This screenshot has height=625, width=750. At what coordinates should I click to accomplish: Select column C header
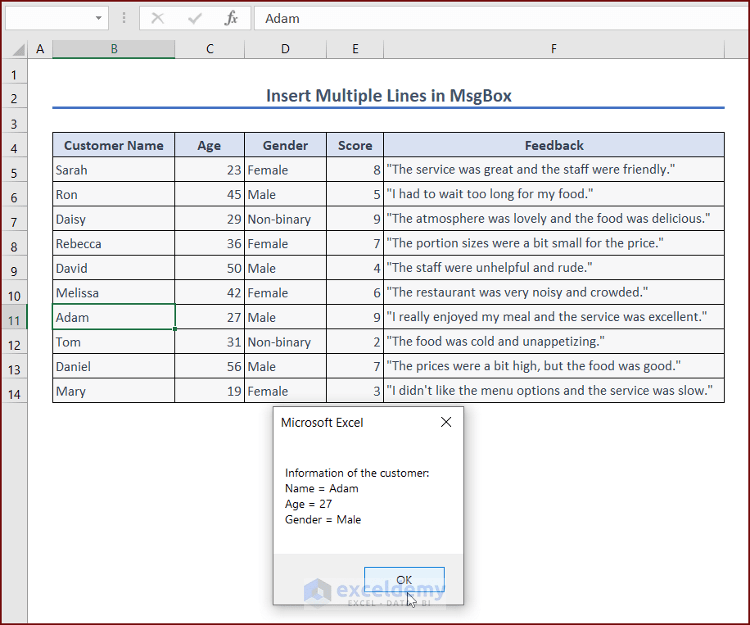(210, 49)
